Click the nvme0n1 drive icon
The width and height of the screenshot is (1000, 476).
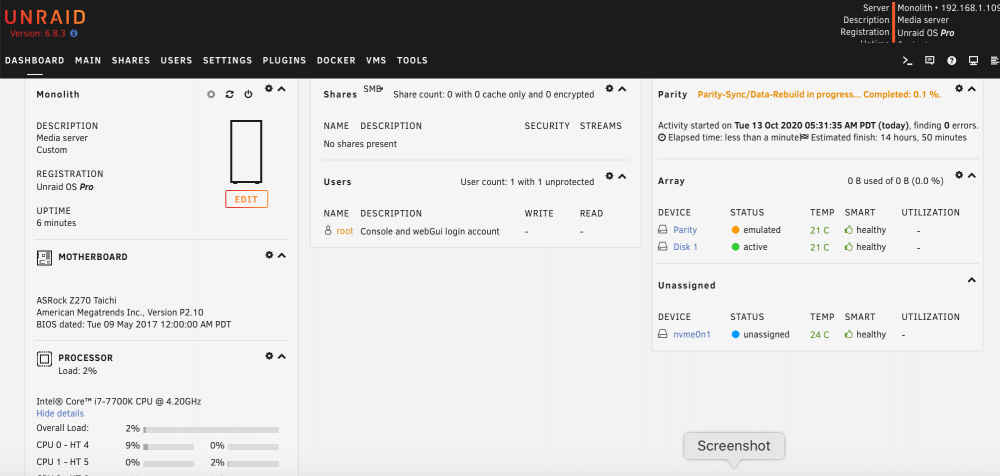663,334
